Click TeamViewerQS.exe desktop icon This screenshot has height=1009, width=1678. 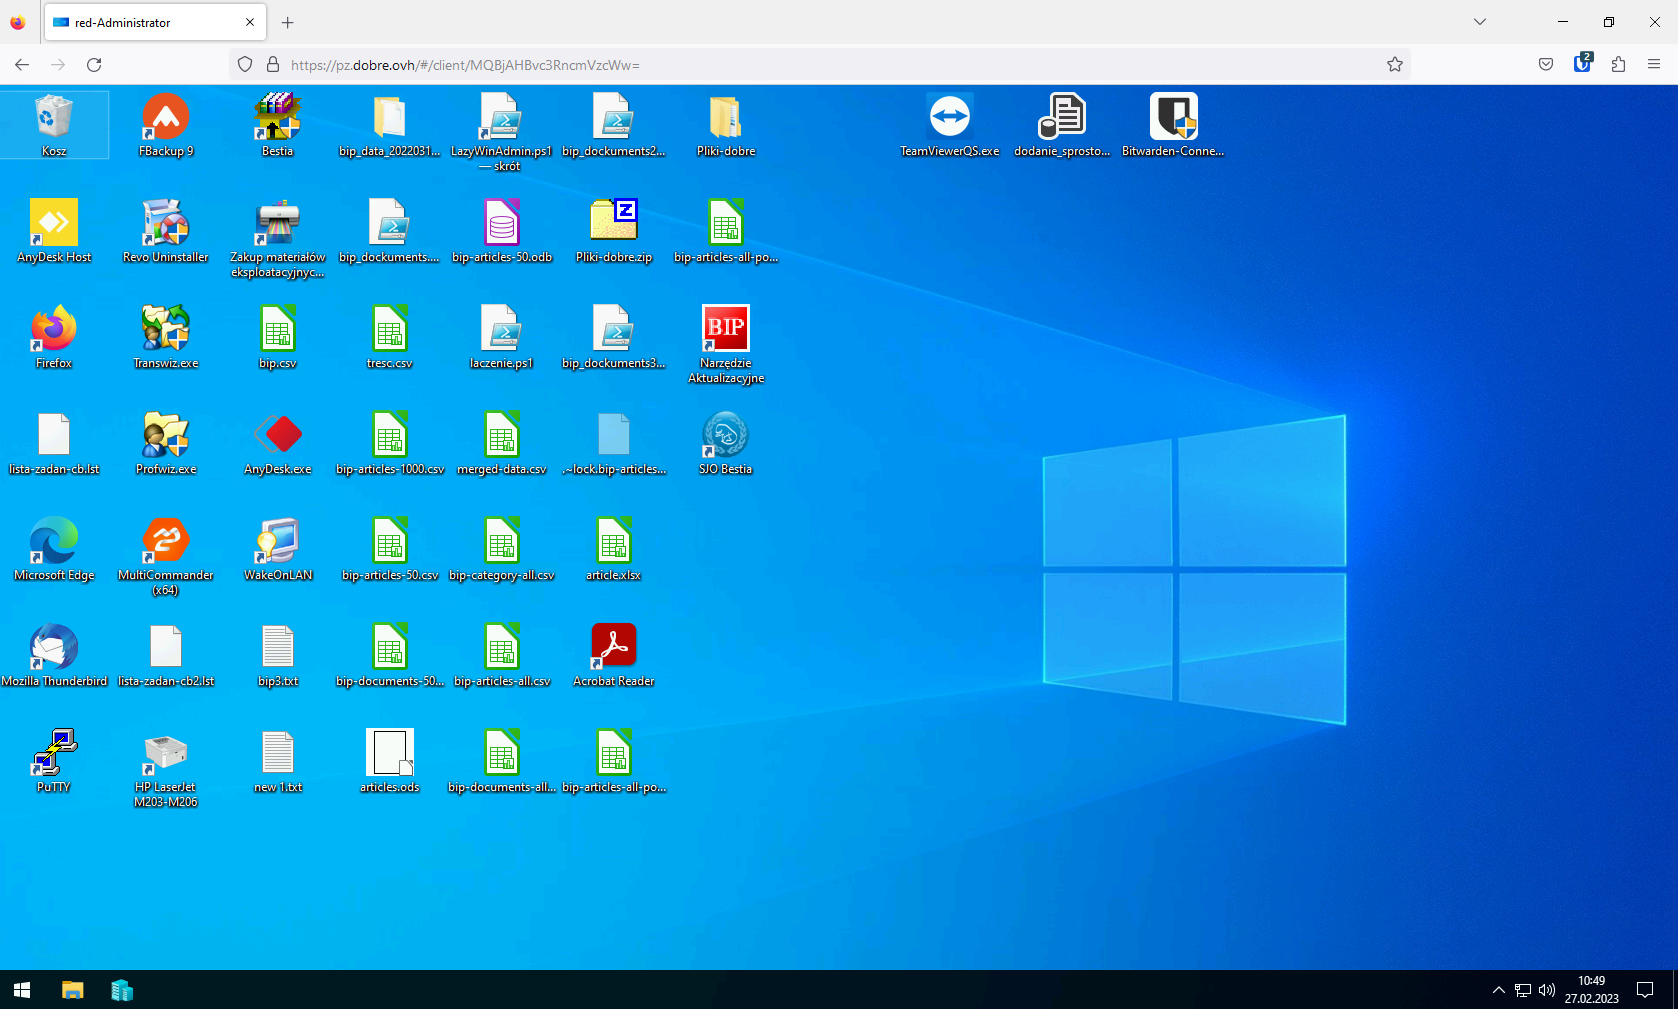950,125
